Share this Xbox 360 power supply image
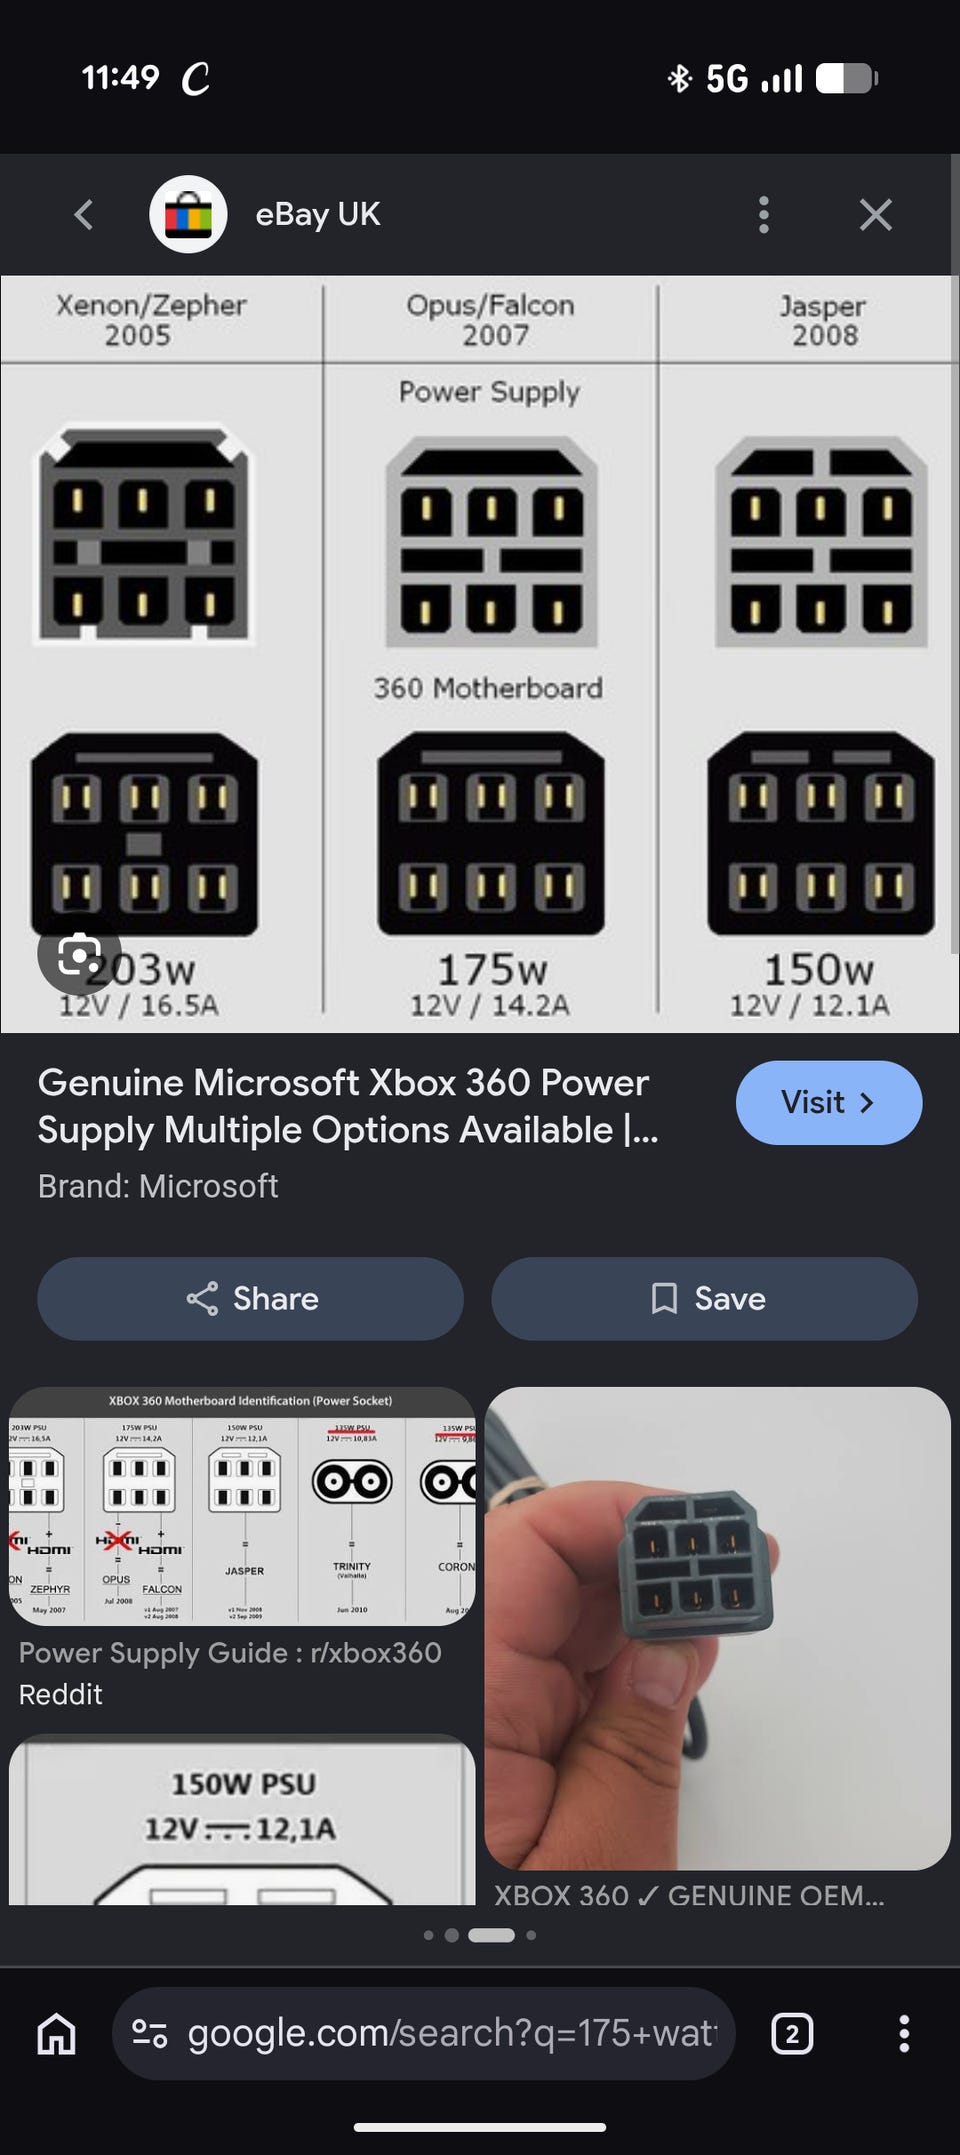Screen dimensions: 960x2155 tap(251, 1298)
